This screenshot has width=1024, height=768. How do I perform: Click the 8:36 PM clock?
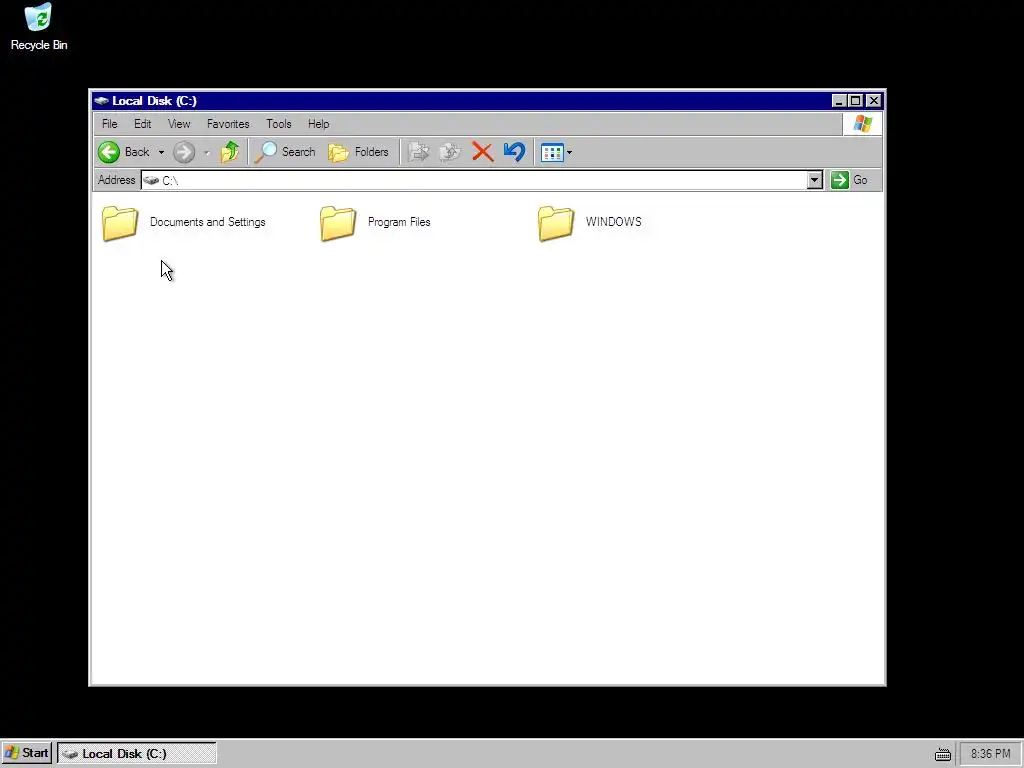click(x=990, y=754)
